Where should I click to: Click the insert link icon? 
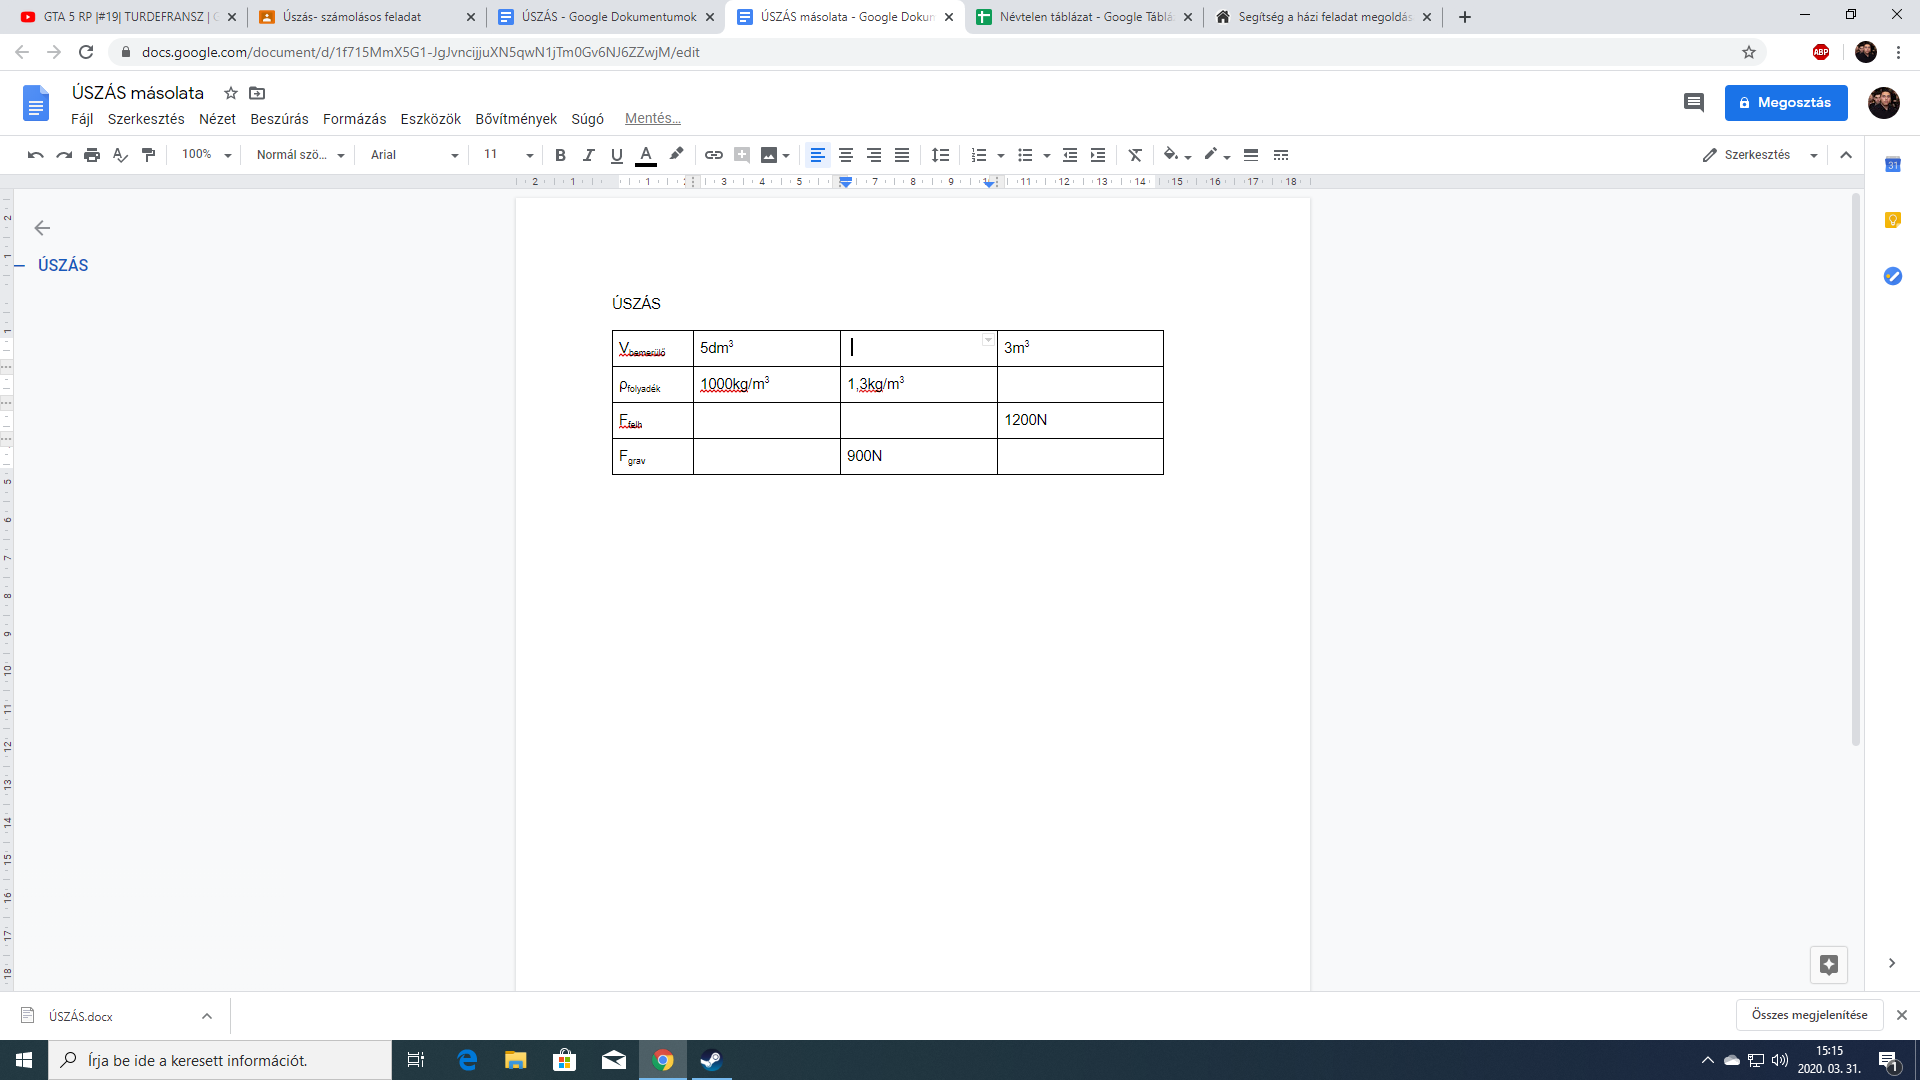point(713,155)
